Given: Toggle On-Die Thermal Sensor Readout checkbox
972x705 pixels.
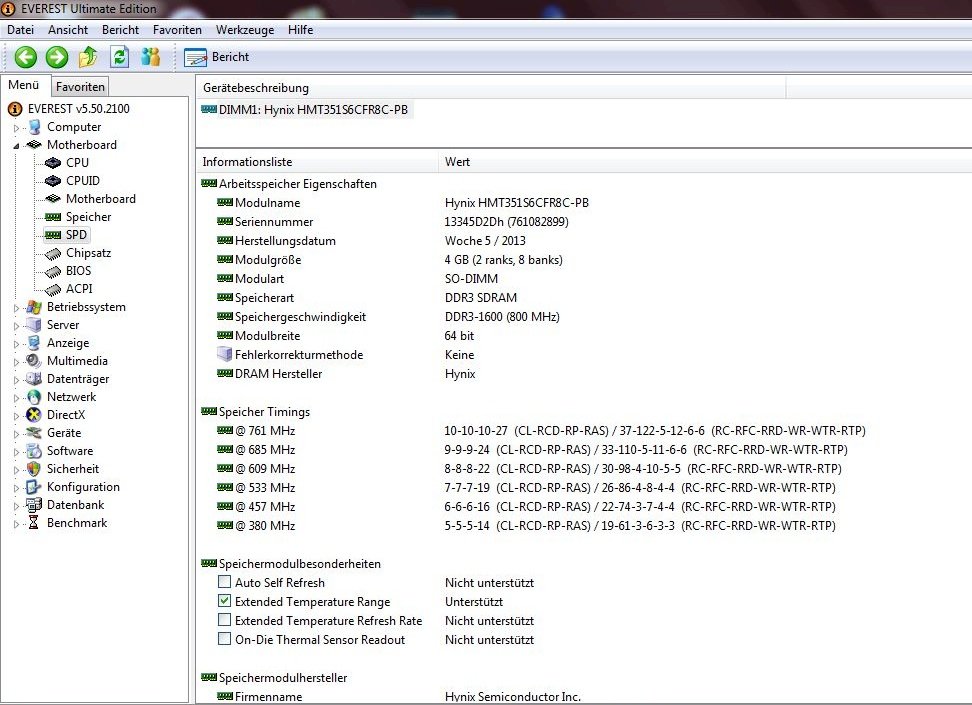Looking at the screenshot, I should click(224, 640).
